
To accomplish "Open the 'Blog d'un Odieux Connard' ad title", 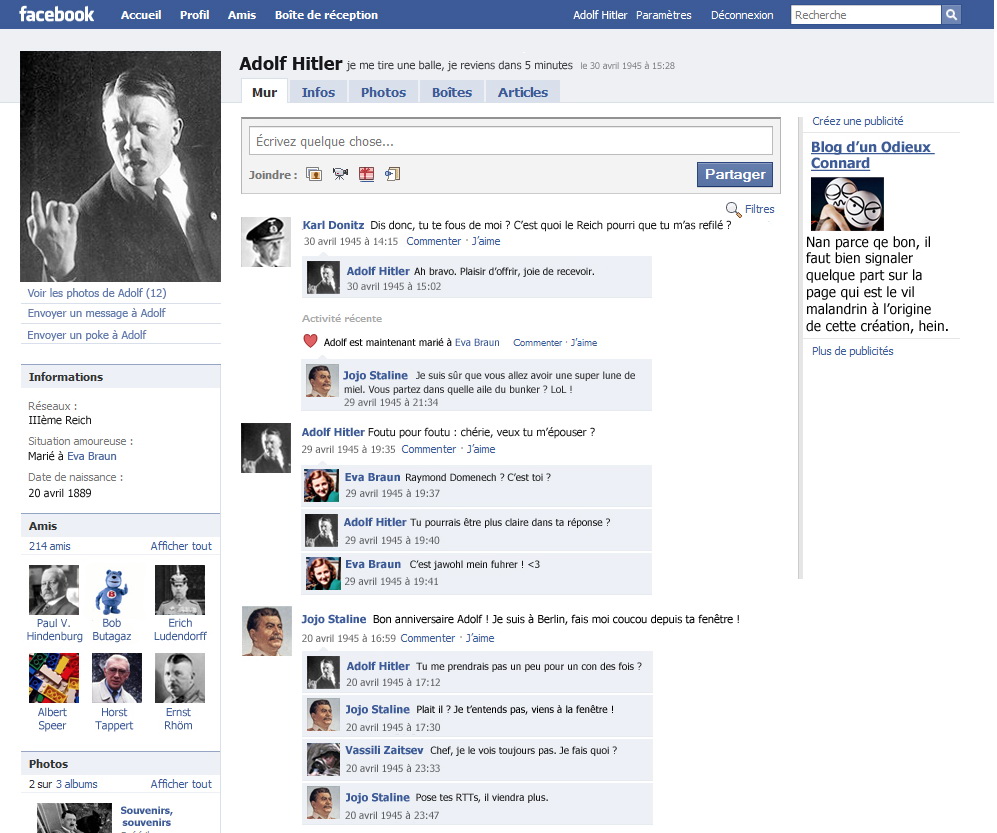I will [x=871, y=155].
